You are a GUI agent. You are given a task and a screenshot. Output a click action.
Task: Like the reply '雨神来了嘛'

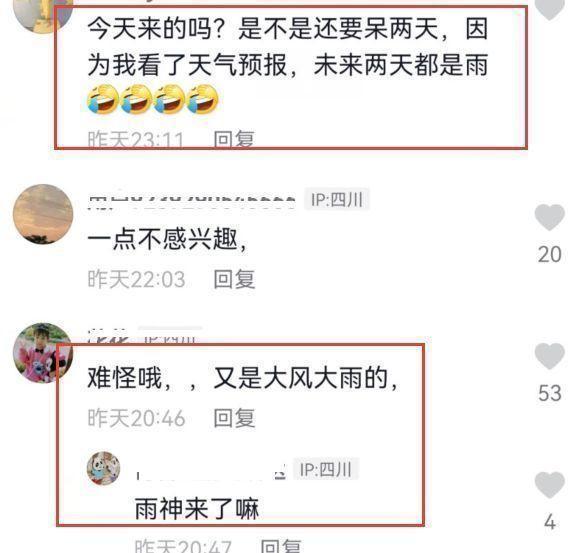pyautogui.click(x=549, y=485)
